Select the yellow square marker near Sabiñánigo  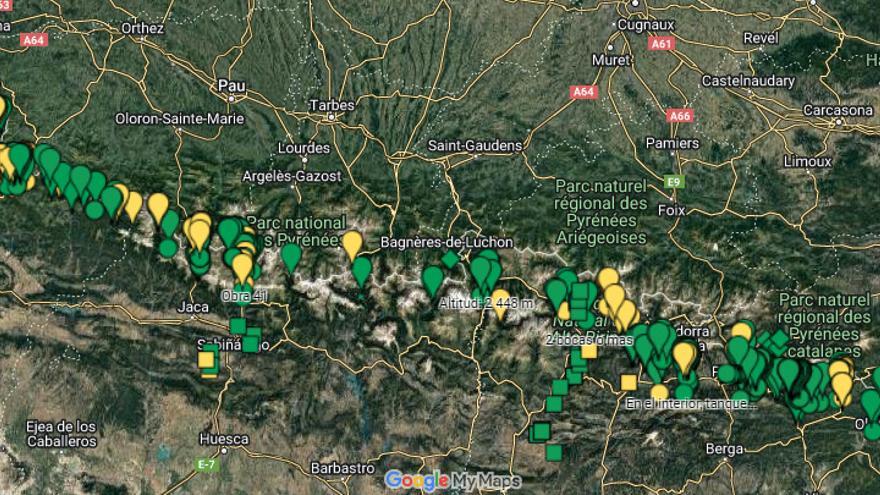pos(206,360)
